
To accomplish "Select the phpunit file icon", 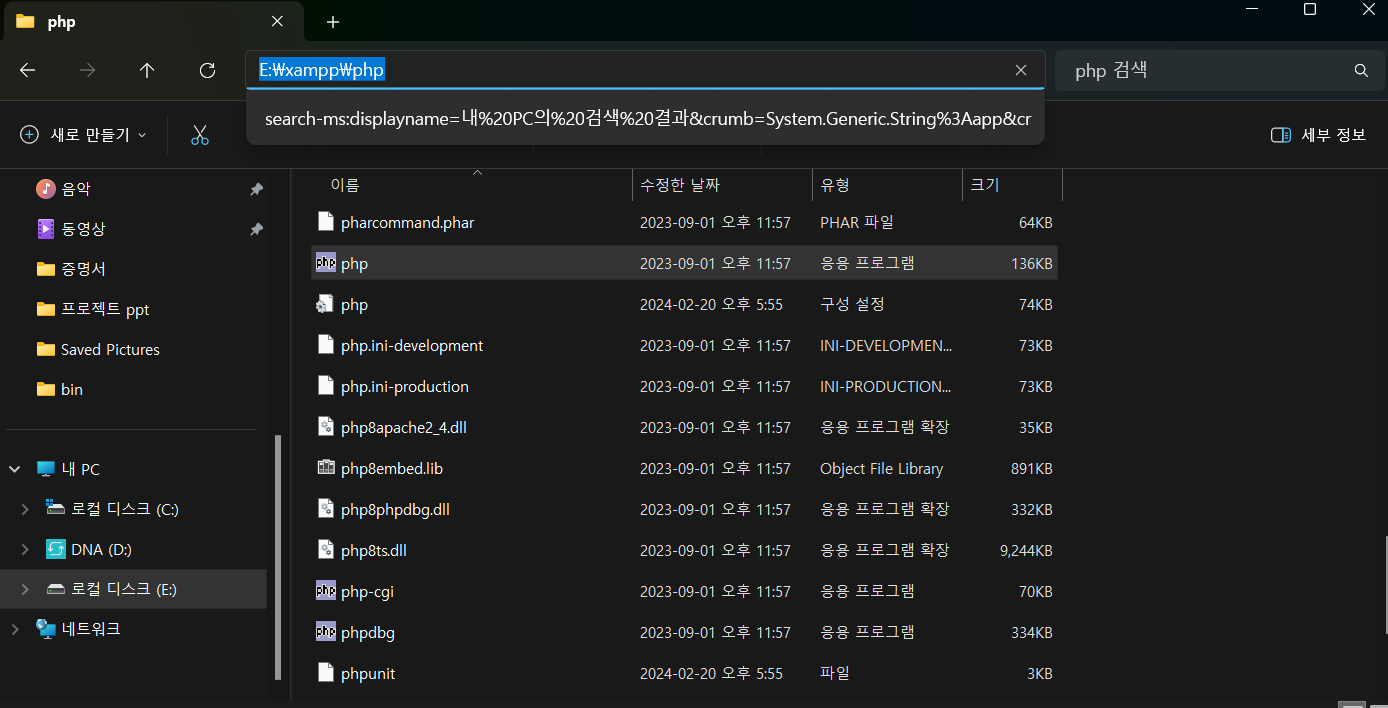I will [x=325, y=672].
